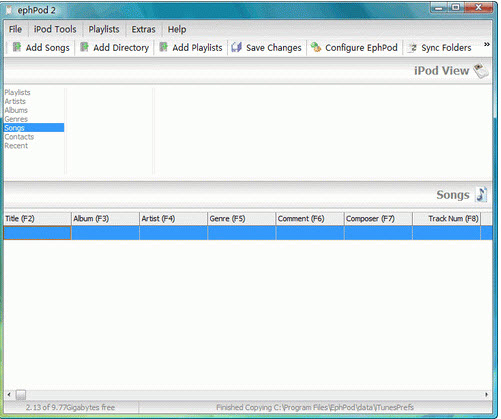Click the empty Title cell in the selected row
Screen dimensions: 501x419
[37, 233]
